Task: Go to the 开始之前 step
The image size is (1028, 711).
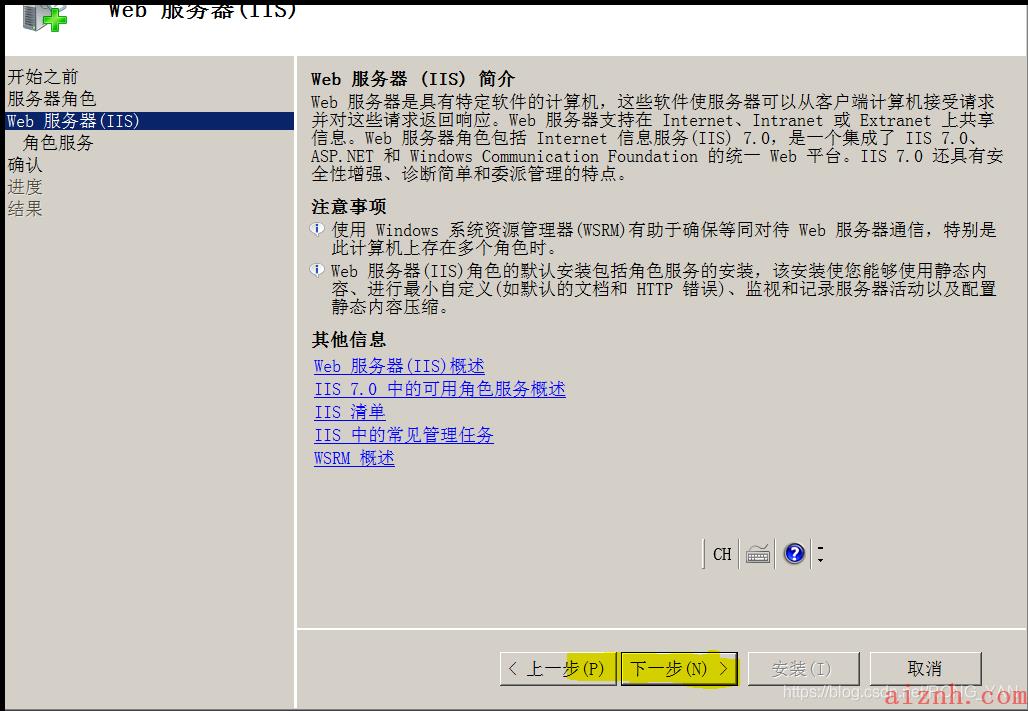Action: coord(43,77)
